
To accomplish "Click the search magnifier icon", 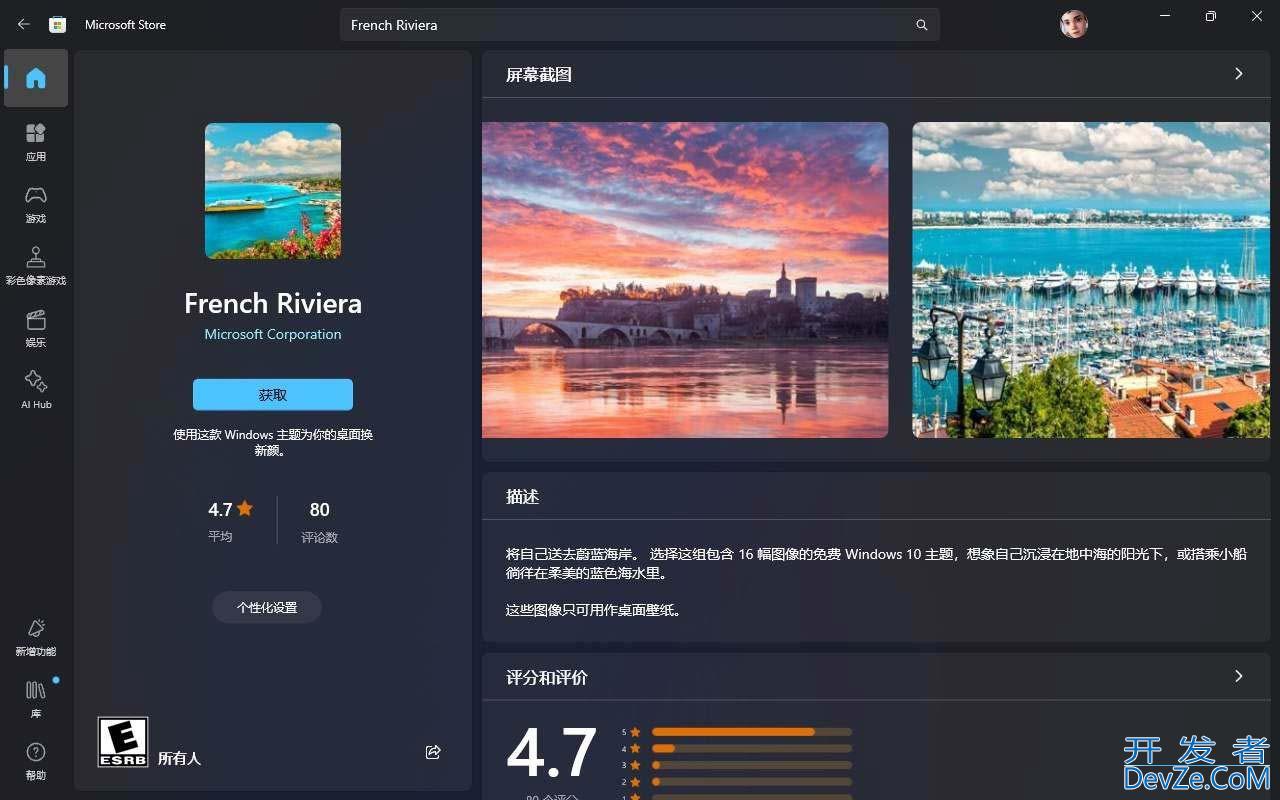I will [922, 25].
